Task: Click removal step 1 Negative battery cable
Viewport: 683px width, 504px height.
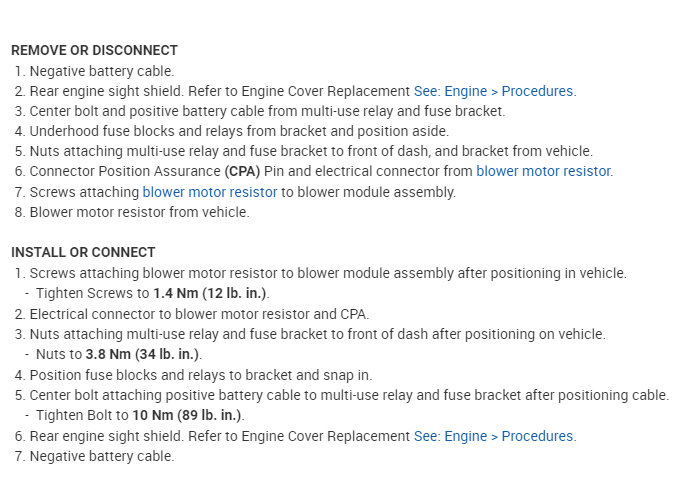Action: tap(101, 71)
